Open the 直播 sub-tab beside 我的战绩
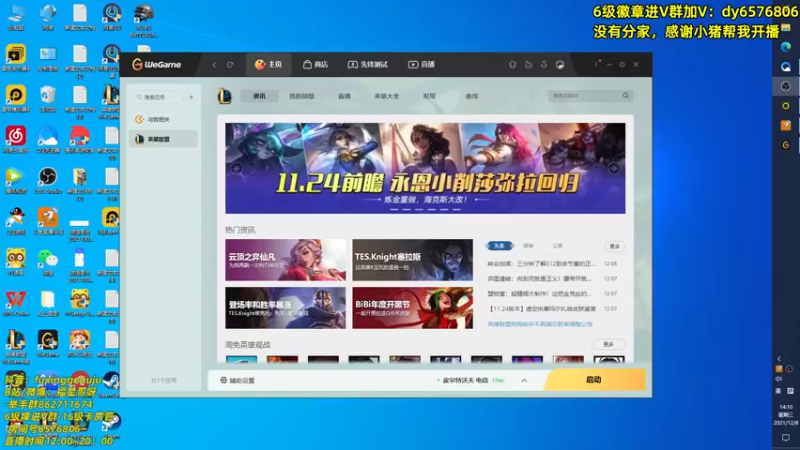The width and height of the screenshot is (800, 450). [x=344, y=96]
